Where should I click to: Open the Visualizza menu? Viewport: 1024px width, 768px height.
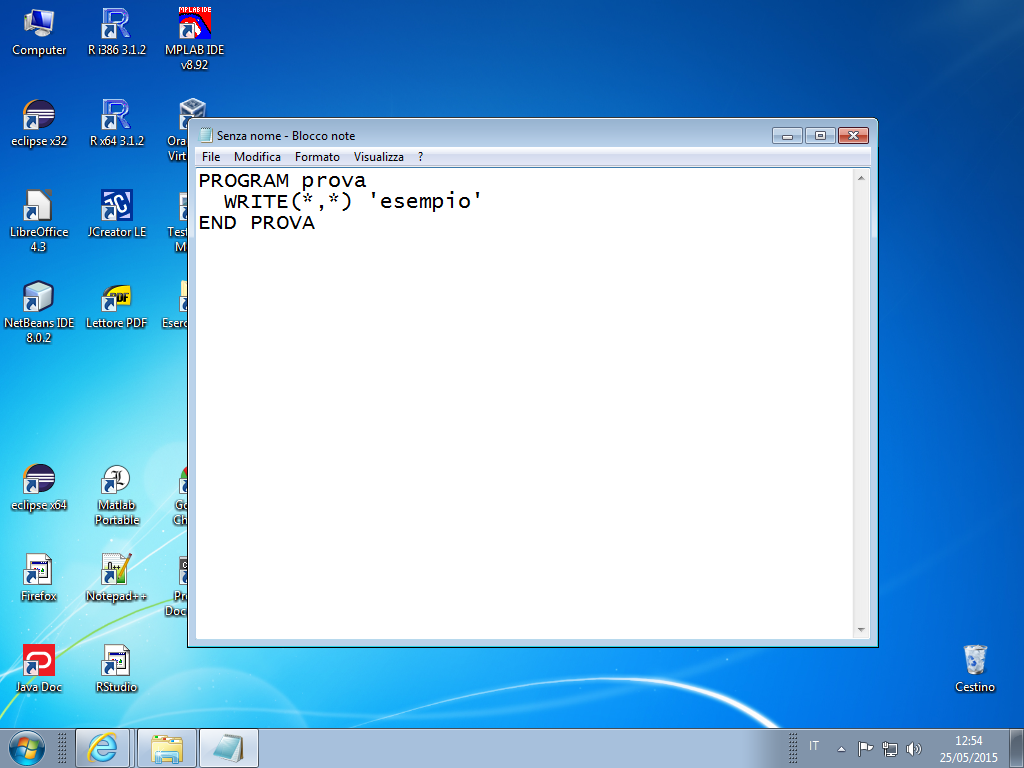(379, 157)
